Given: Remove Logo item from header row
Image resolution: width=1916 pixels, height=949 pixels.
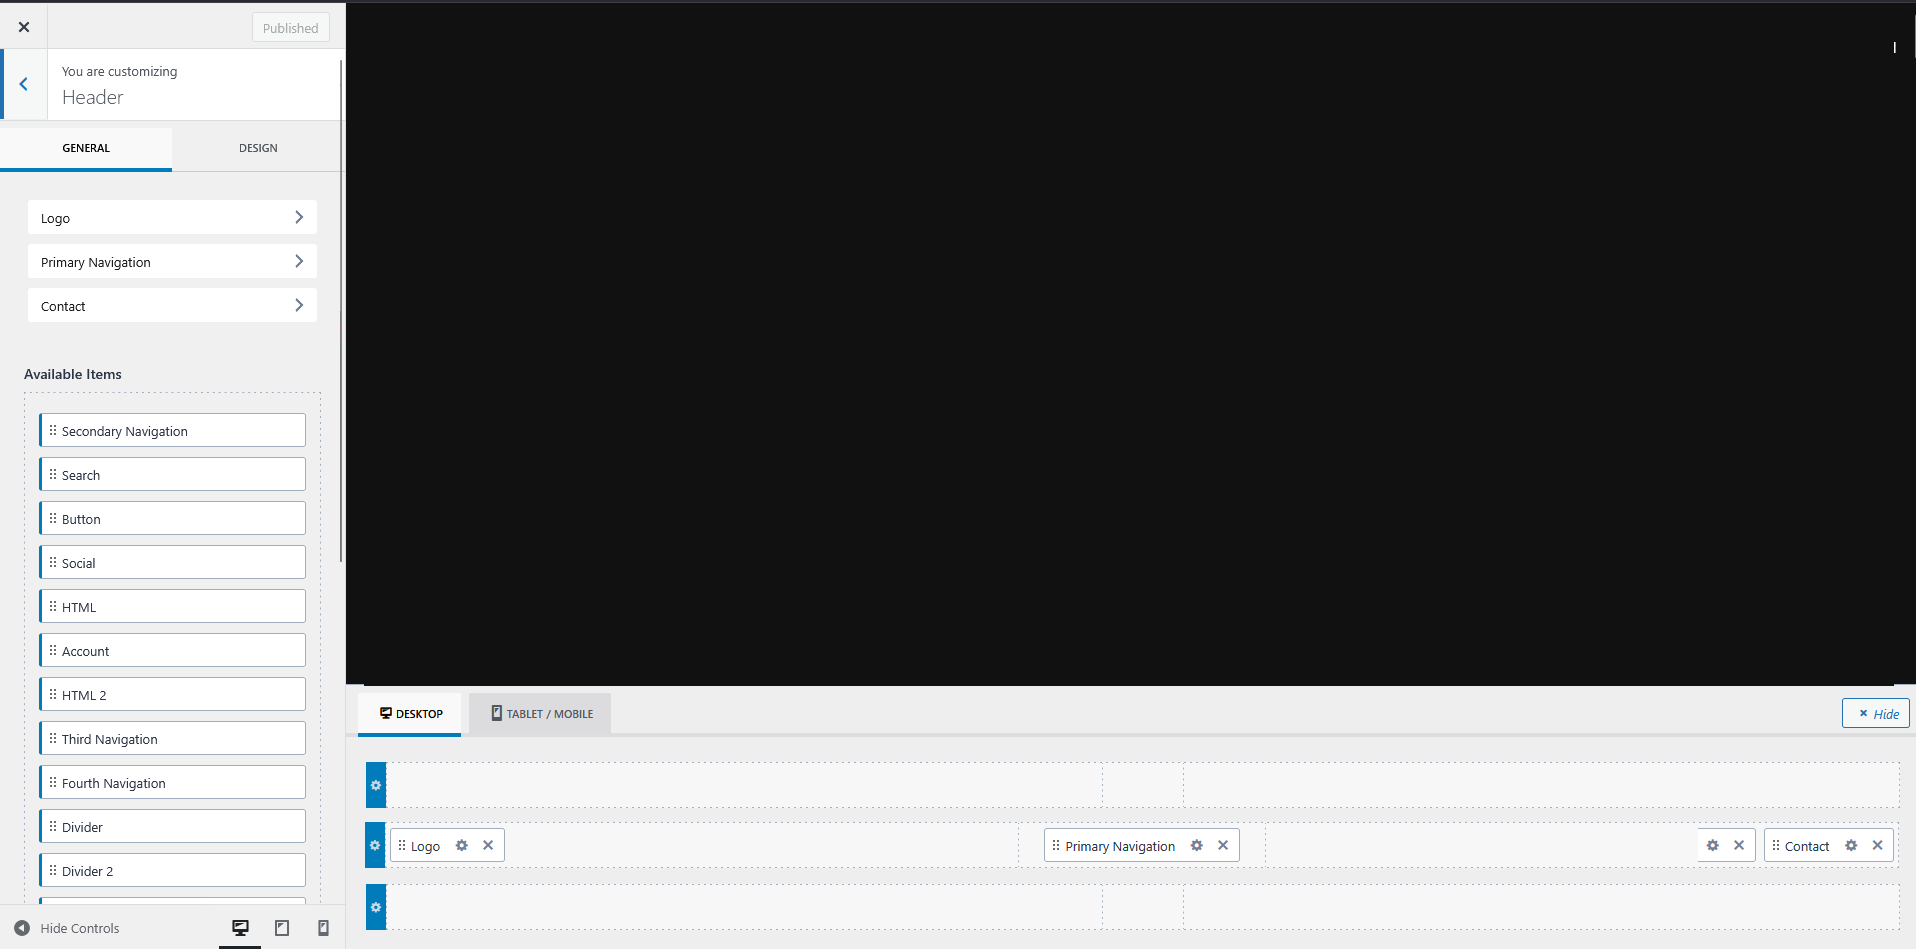Looking at the screenshot, I should (488, 846).
